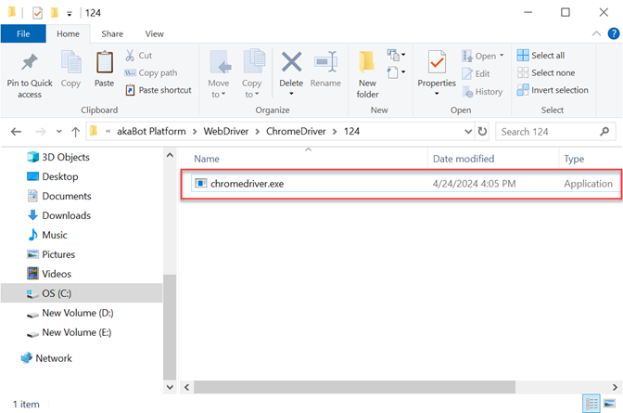The image size is (623, 413).
Task: Expand the Properties dropdown arrow
Action: [437, 94]
